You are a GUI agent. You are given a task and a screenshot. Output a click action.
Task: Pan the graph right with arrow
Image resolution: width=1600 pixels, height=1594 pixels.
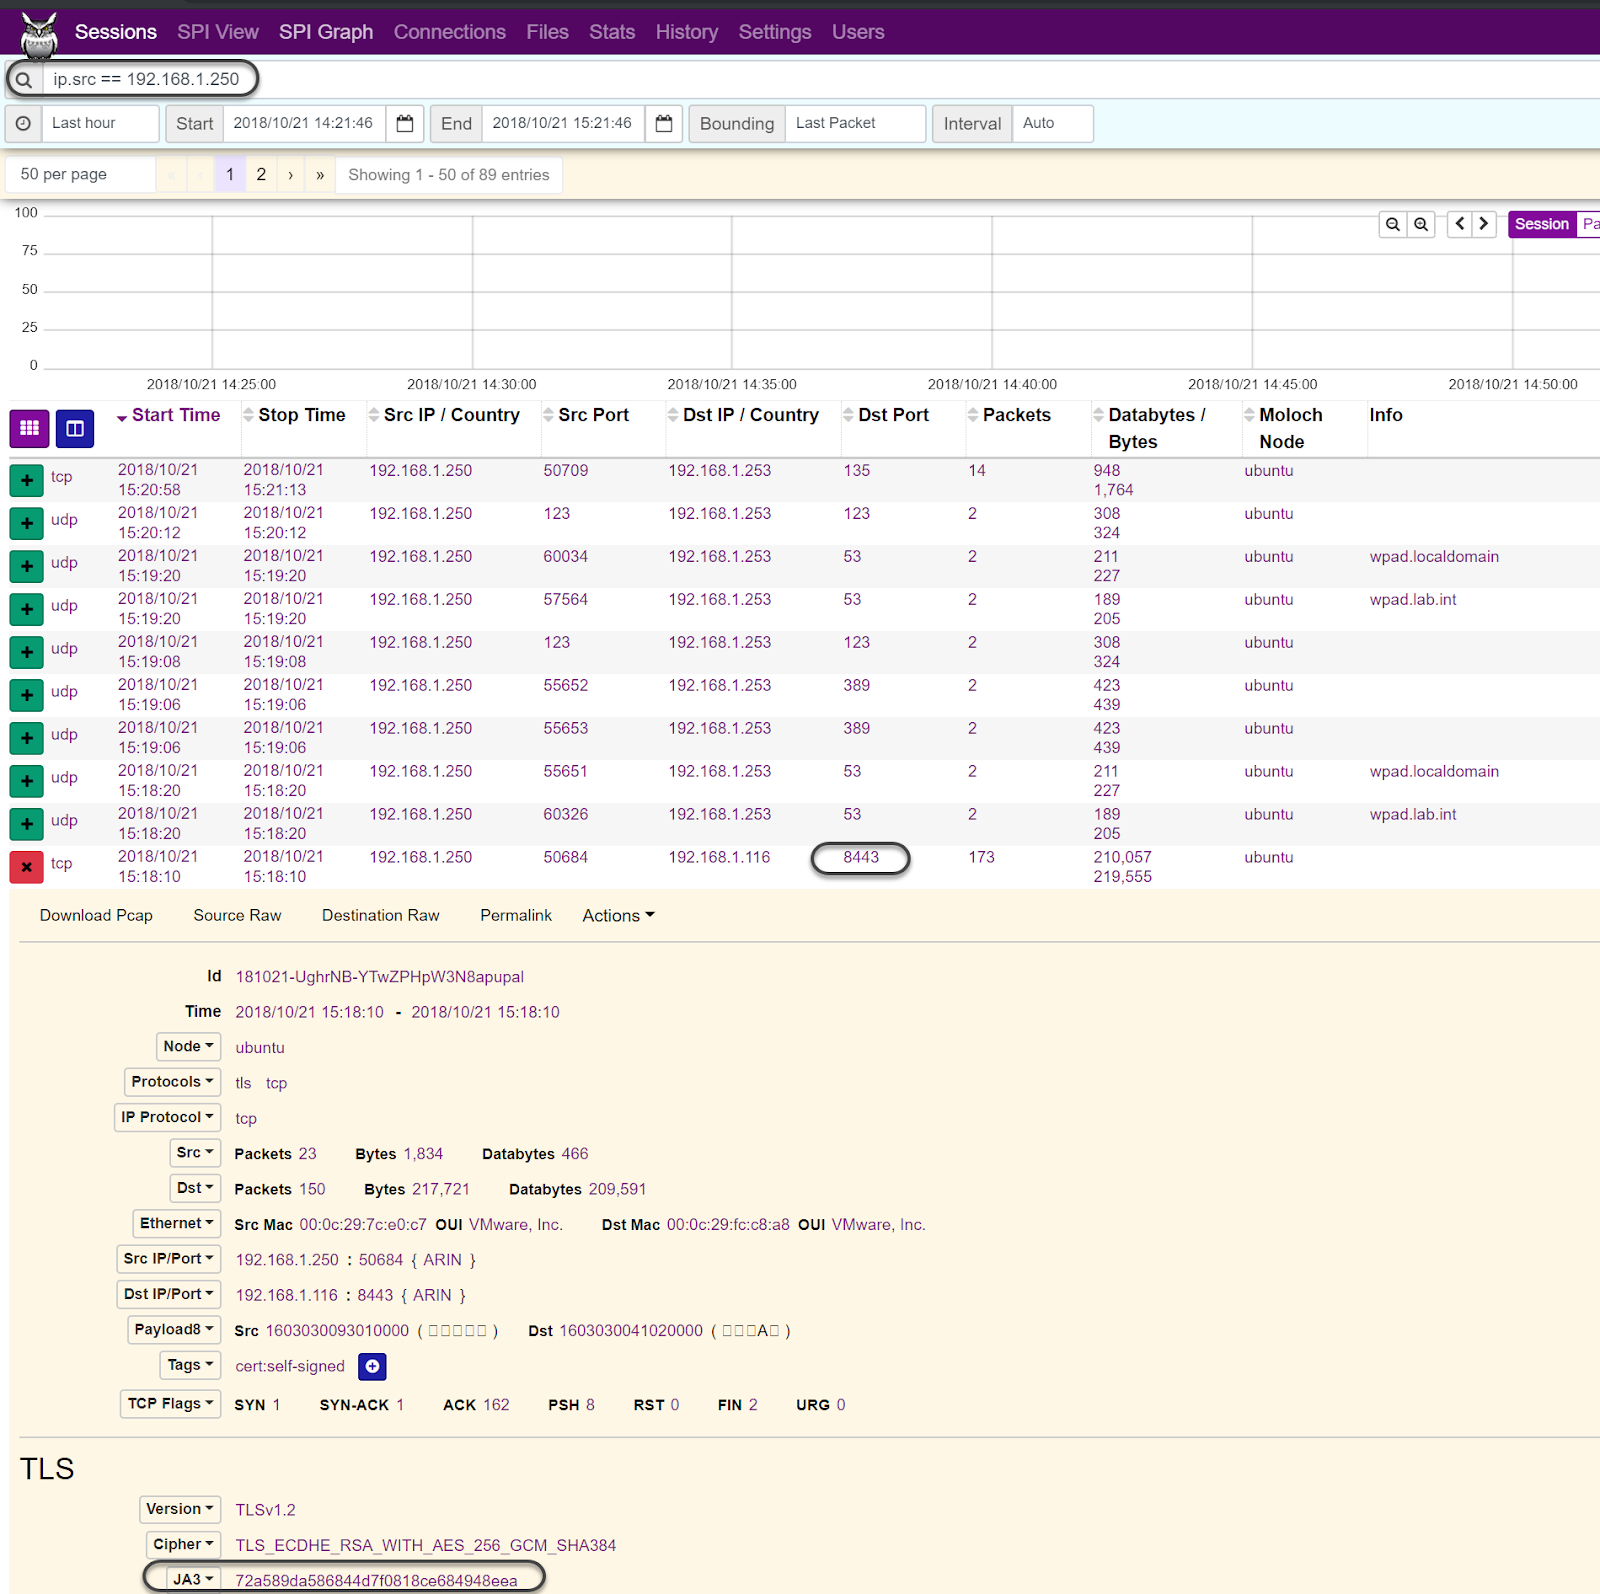coord(1484,224)
